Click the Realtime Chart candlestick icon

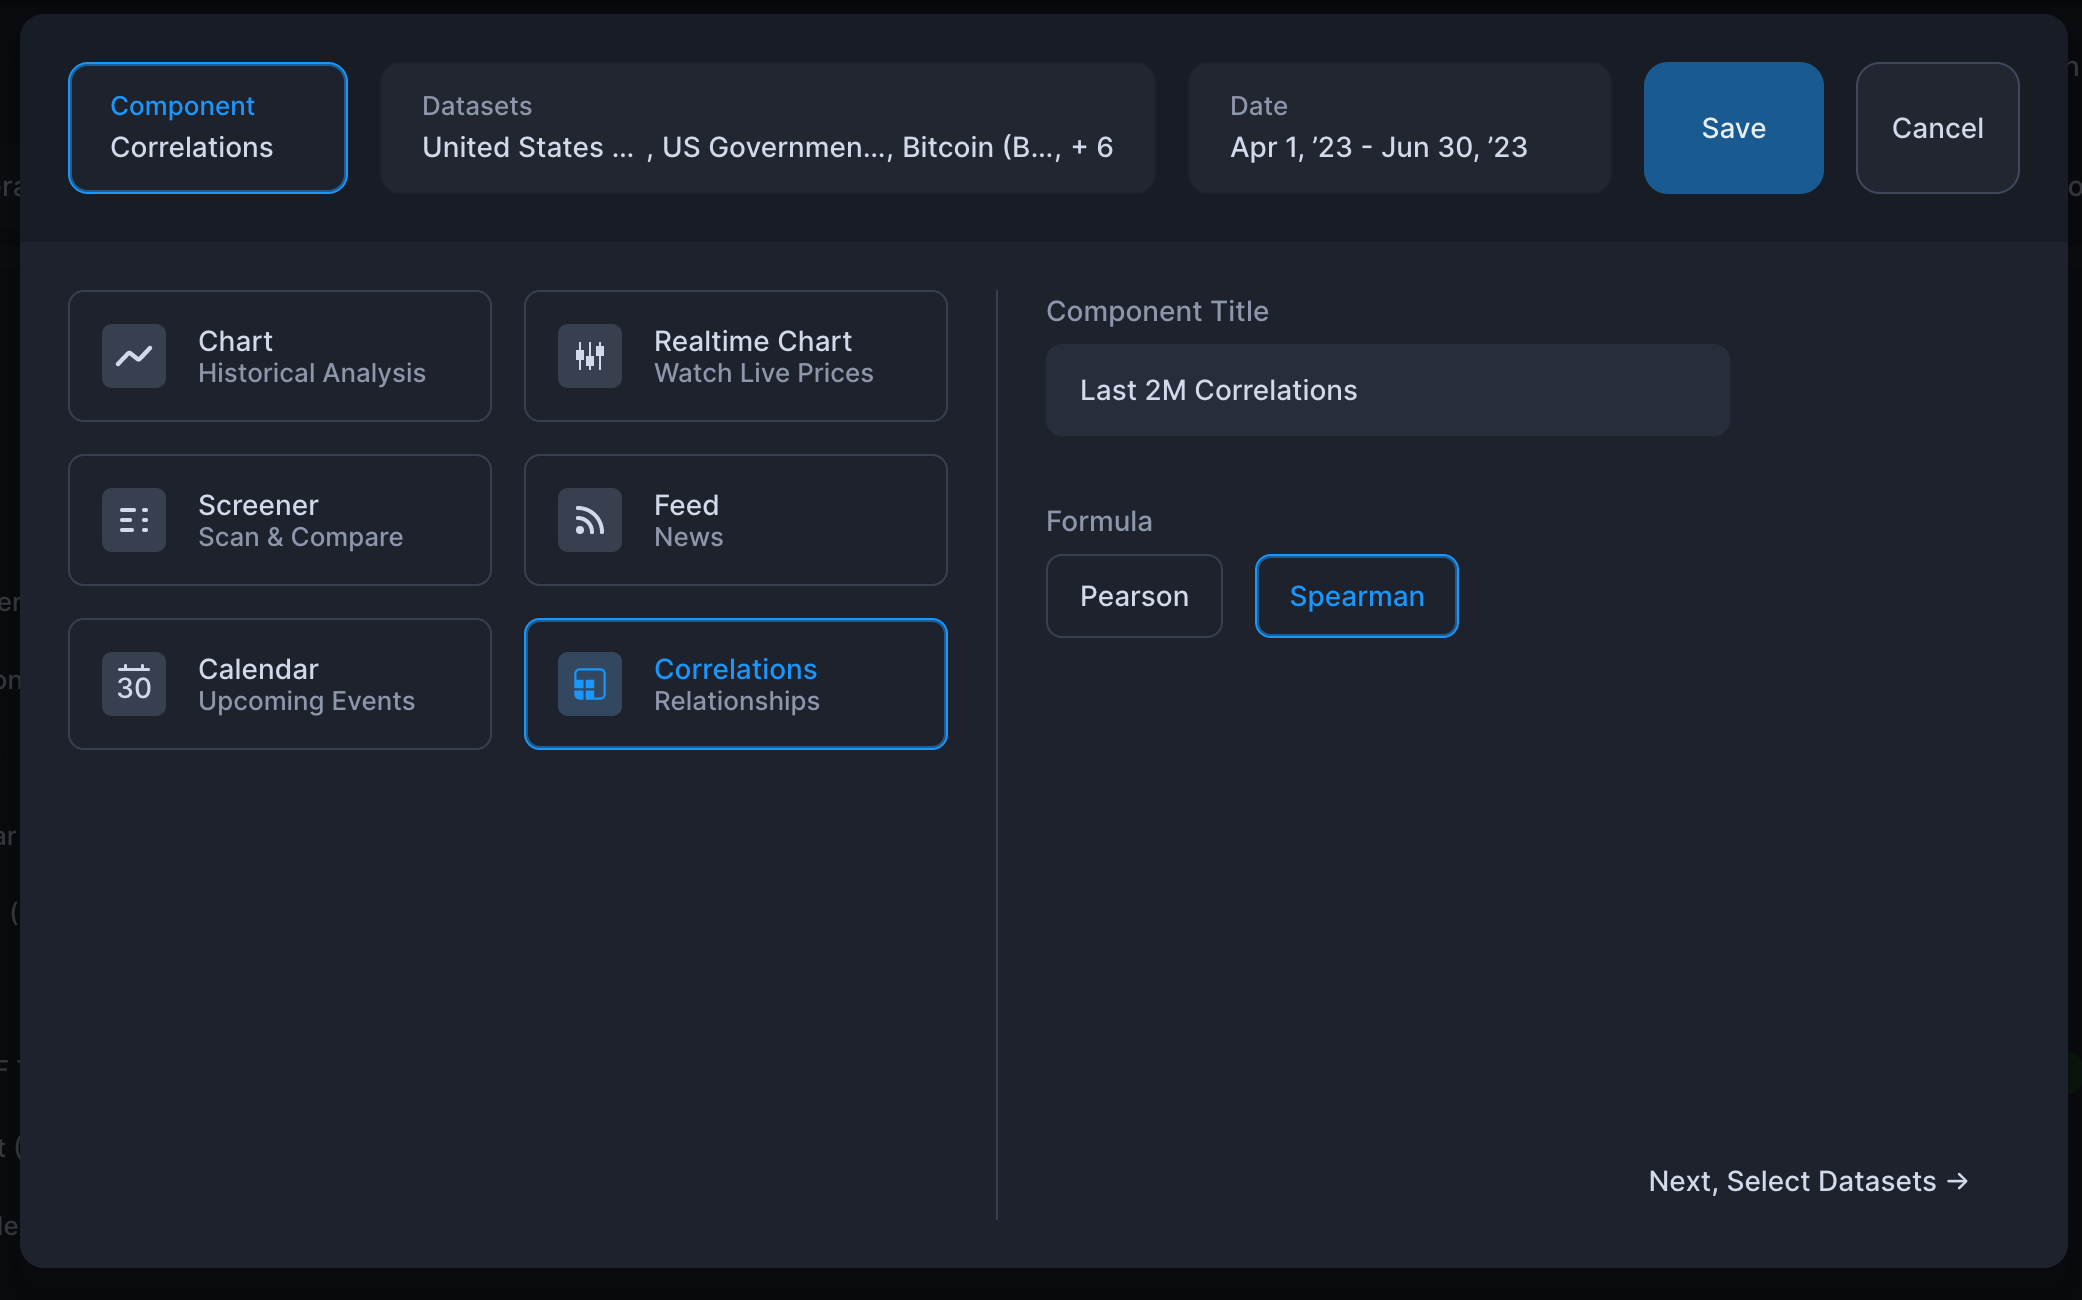coord(590,356)
